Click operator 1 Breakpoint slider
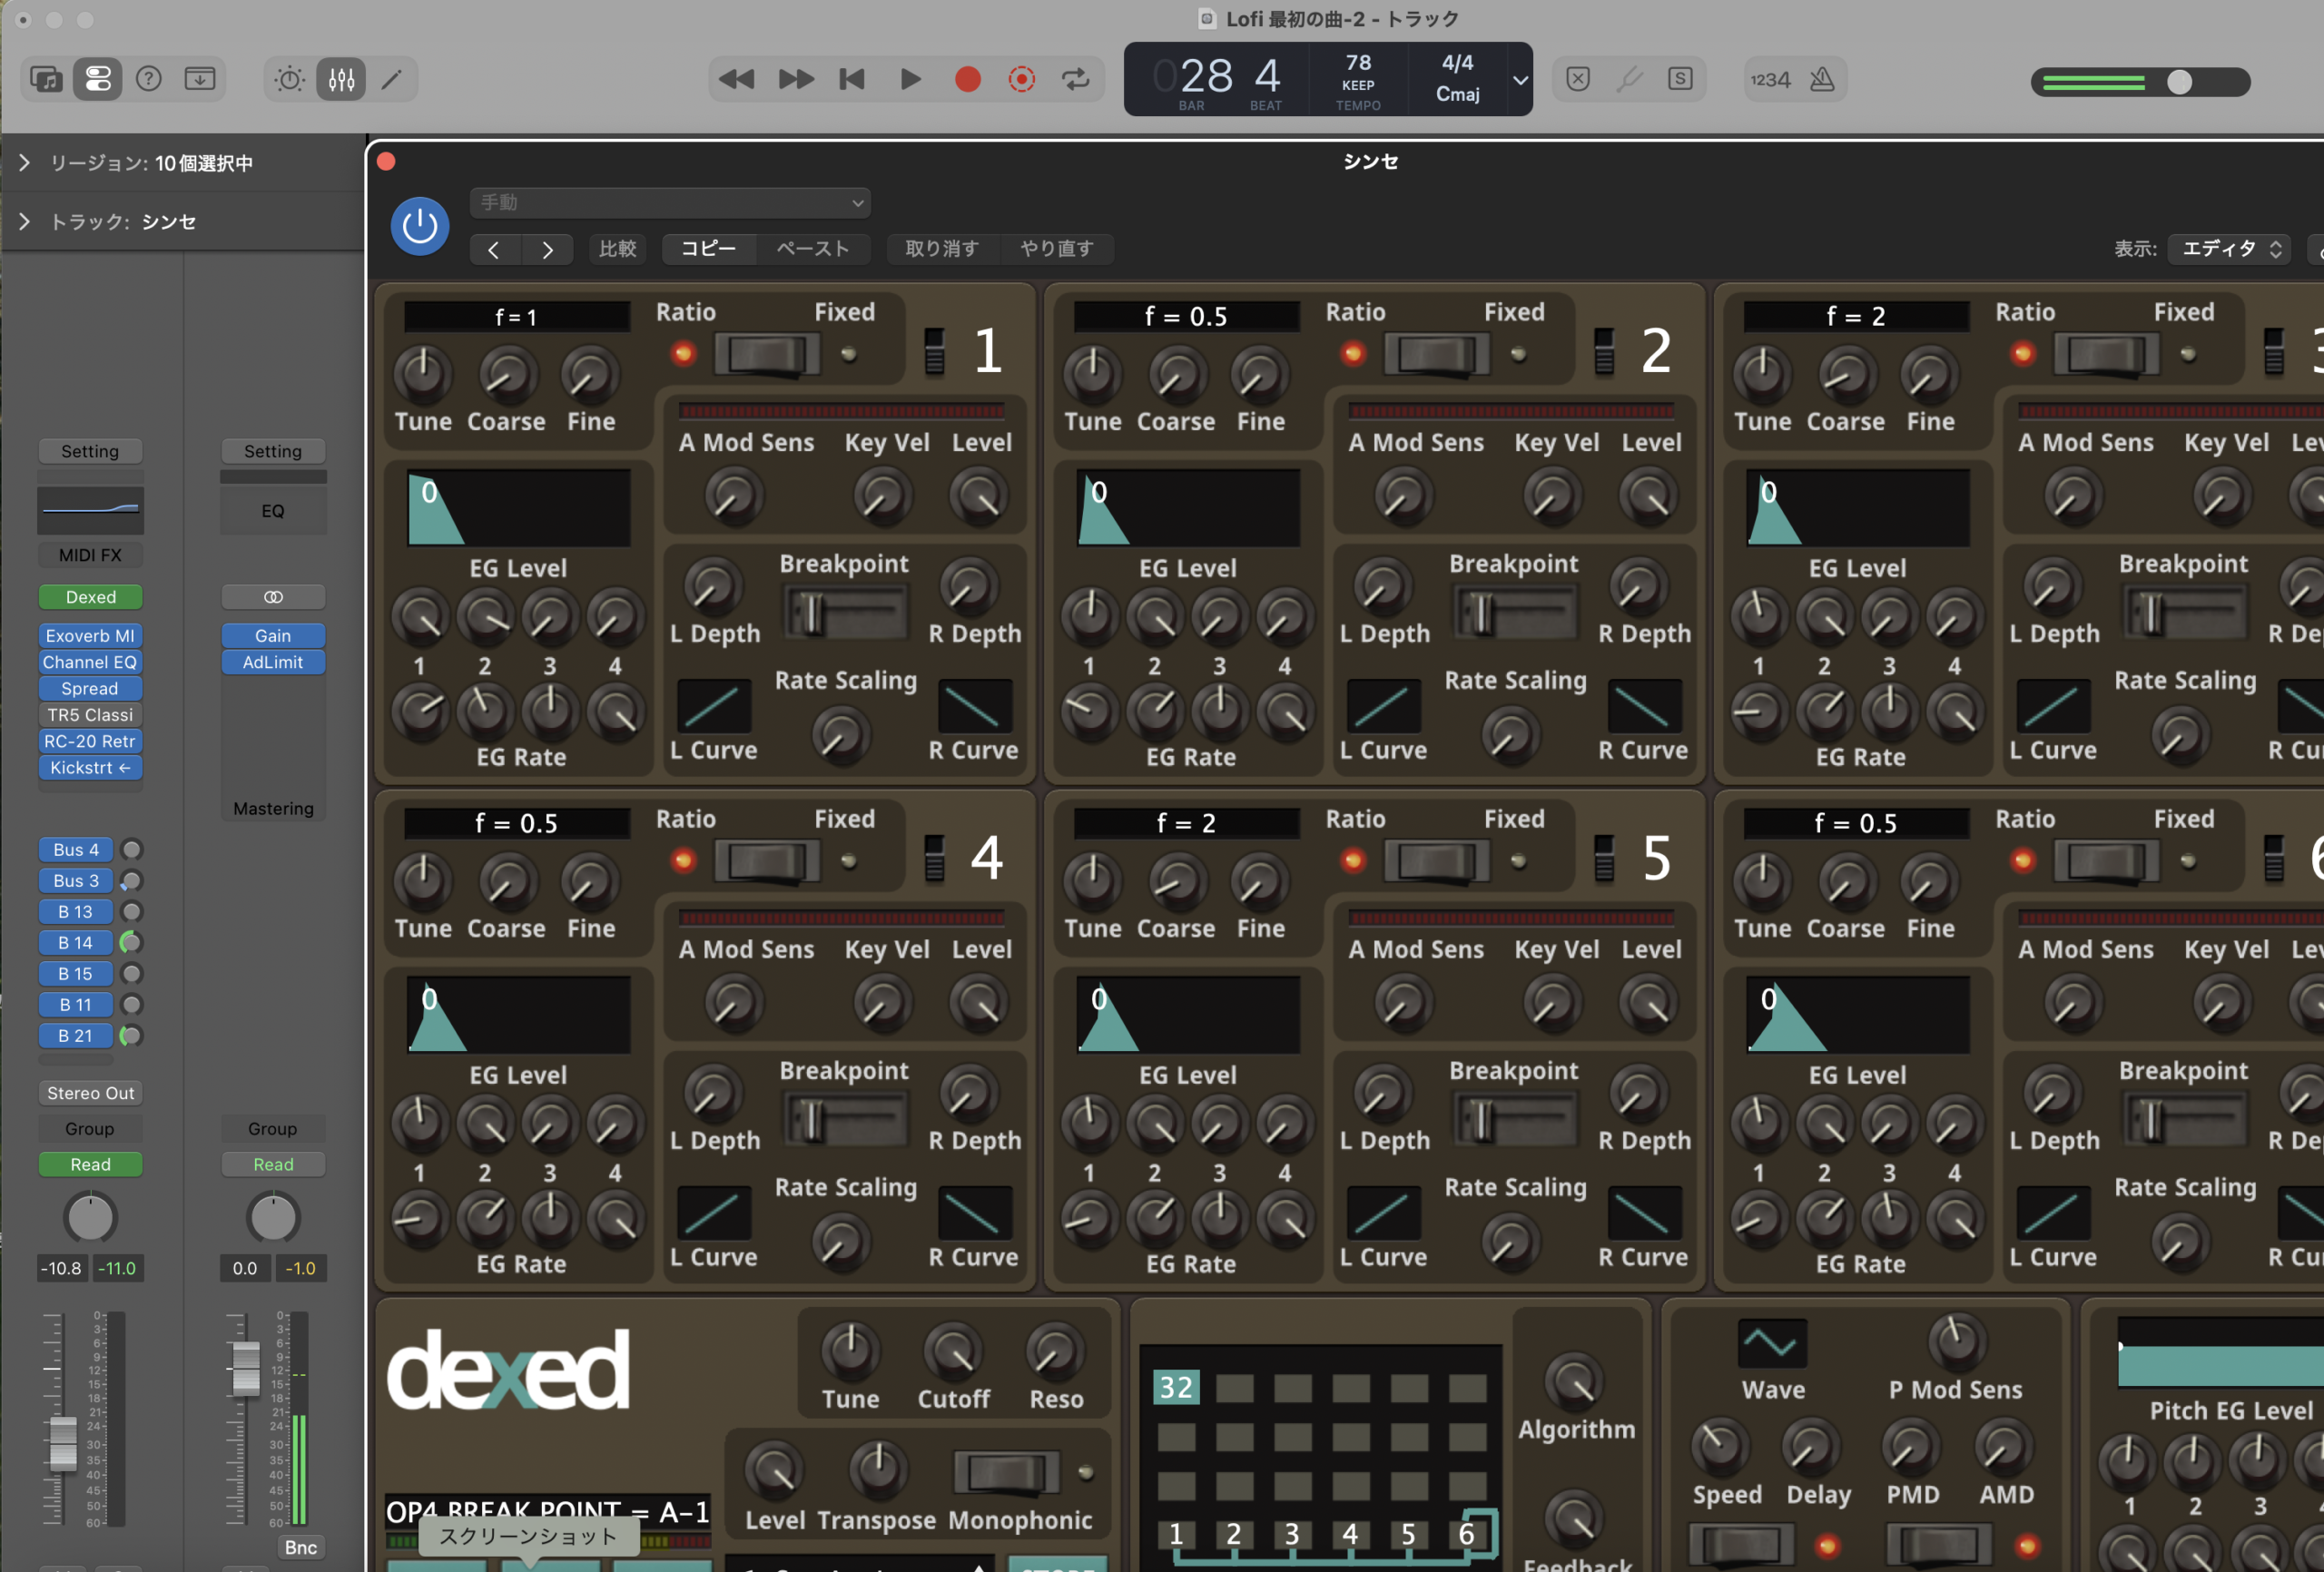The width and height of the screenshot is (2324, 1572). click(x=845, y=613)
